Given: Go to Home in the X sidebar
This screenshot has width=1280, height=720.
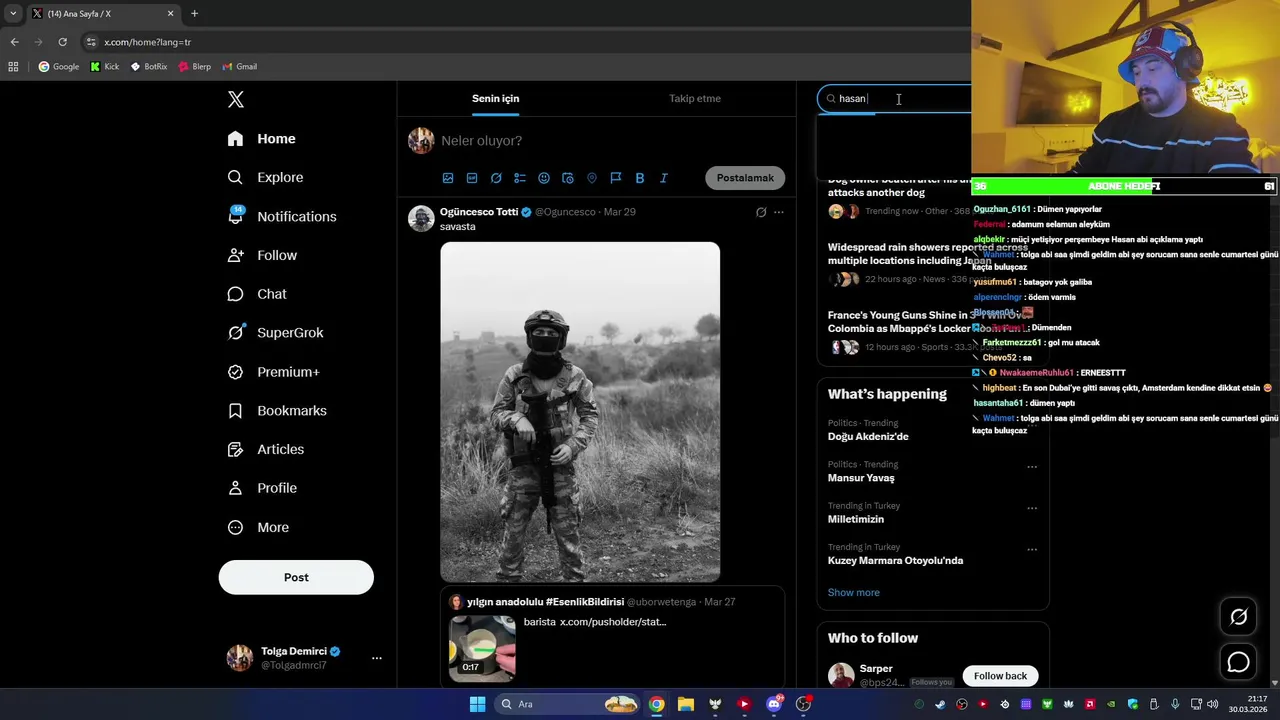Looking at the screenshot, I should coord(262,138).
